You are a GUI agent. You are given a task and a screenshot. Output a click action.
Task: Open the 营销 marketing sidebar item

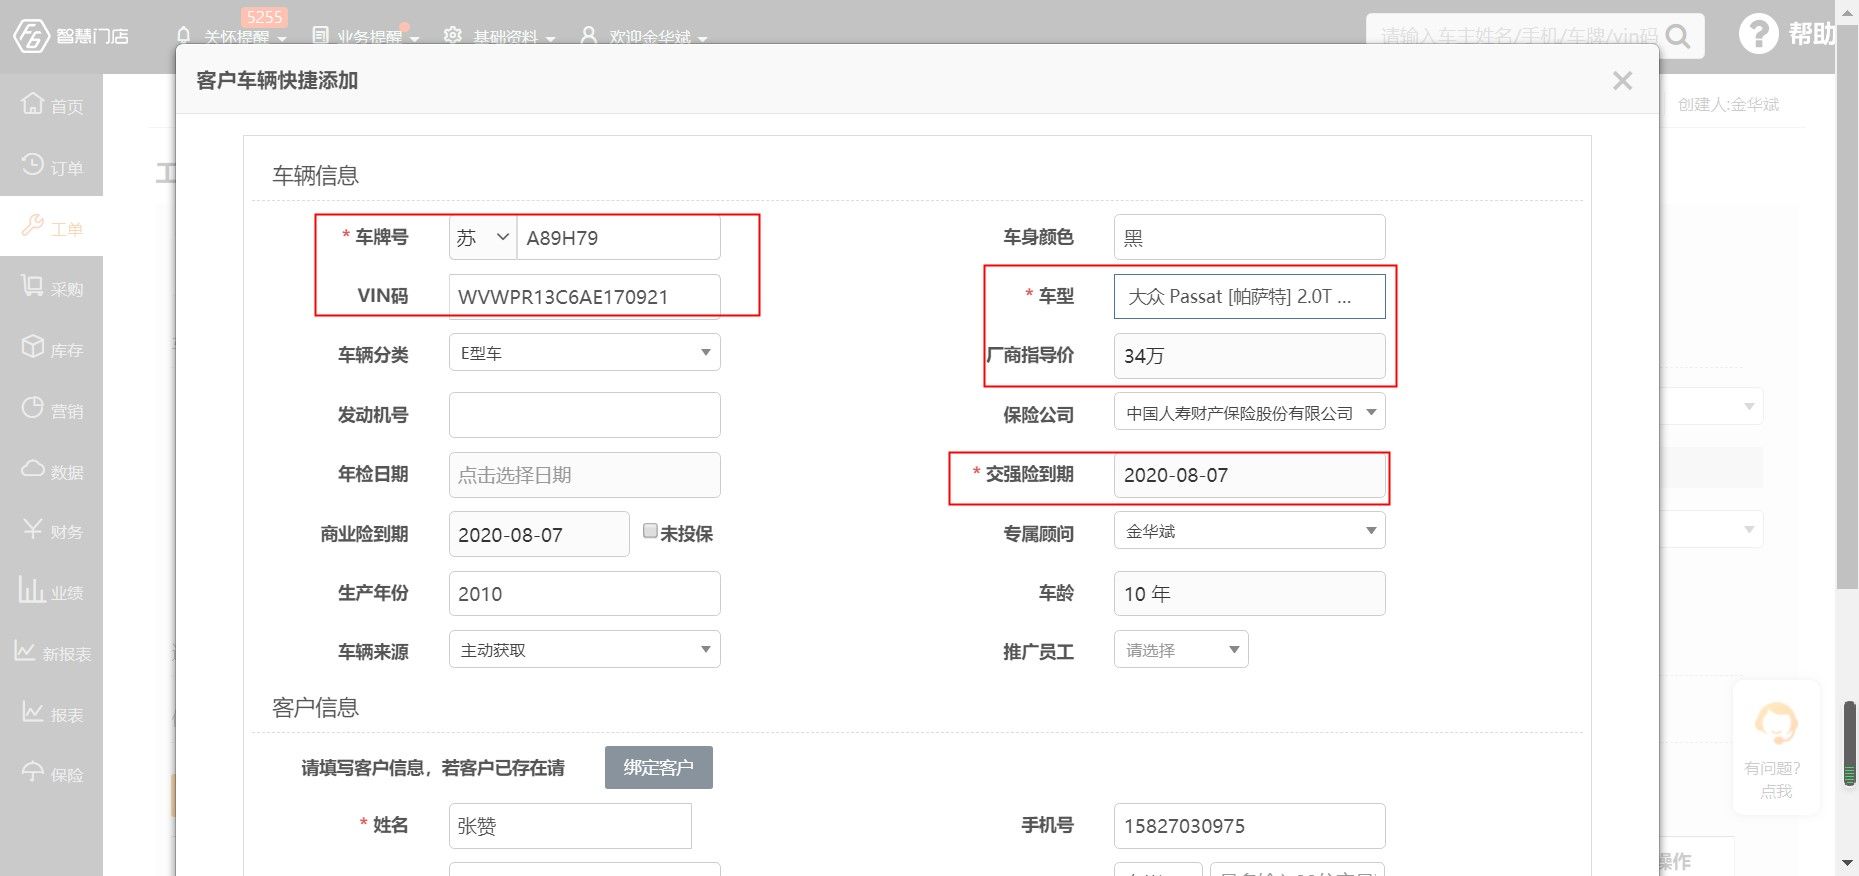(52, 410)
